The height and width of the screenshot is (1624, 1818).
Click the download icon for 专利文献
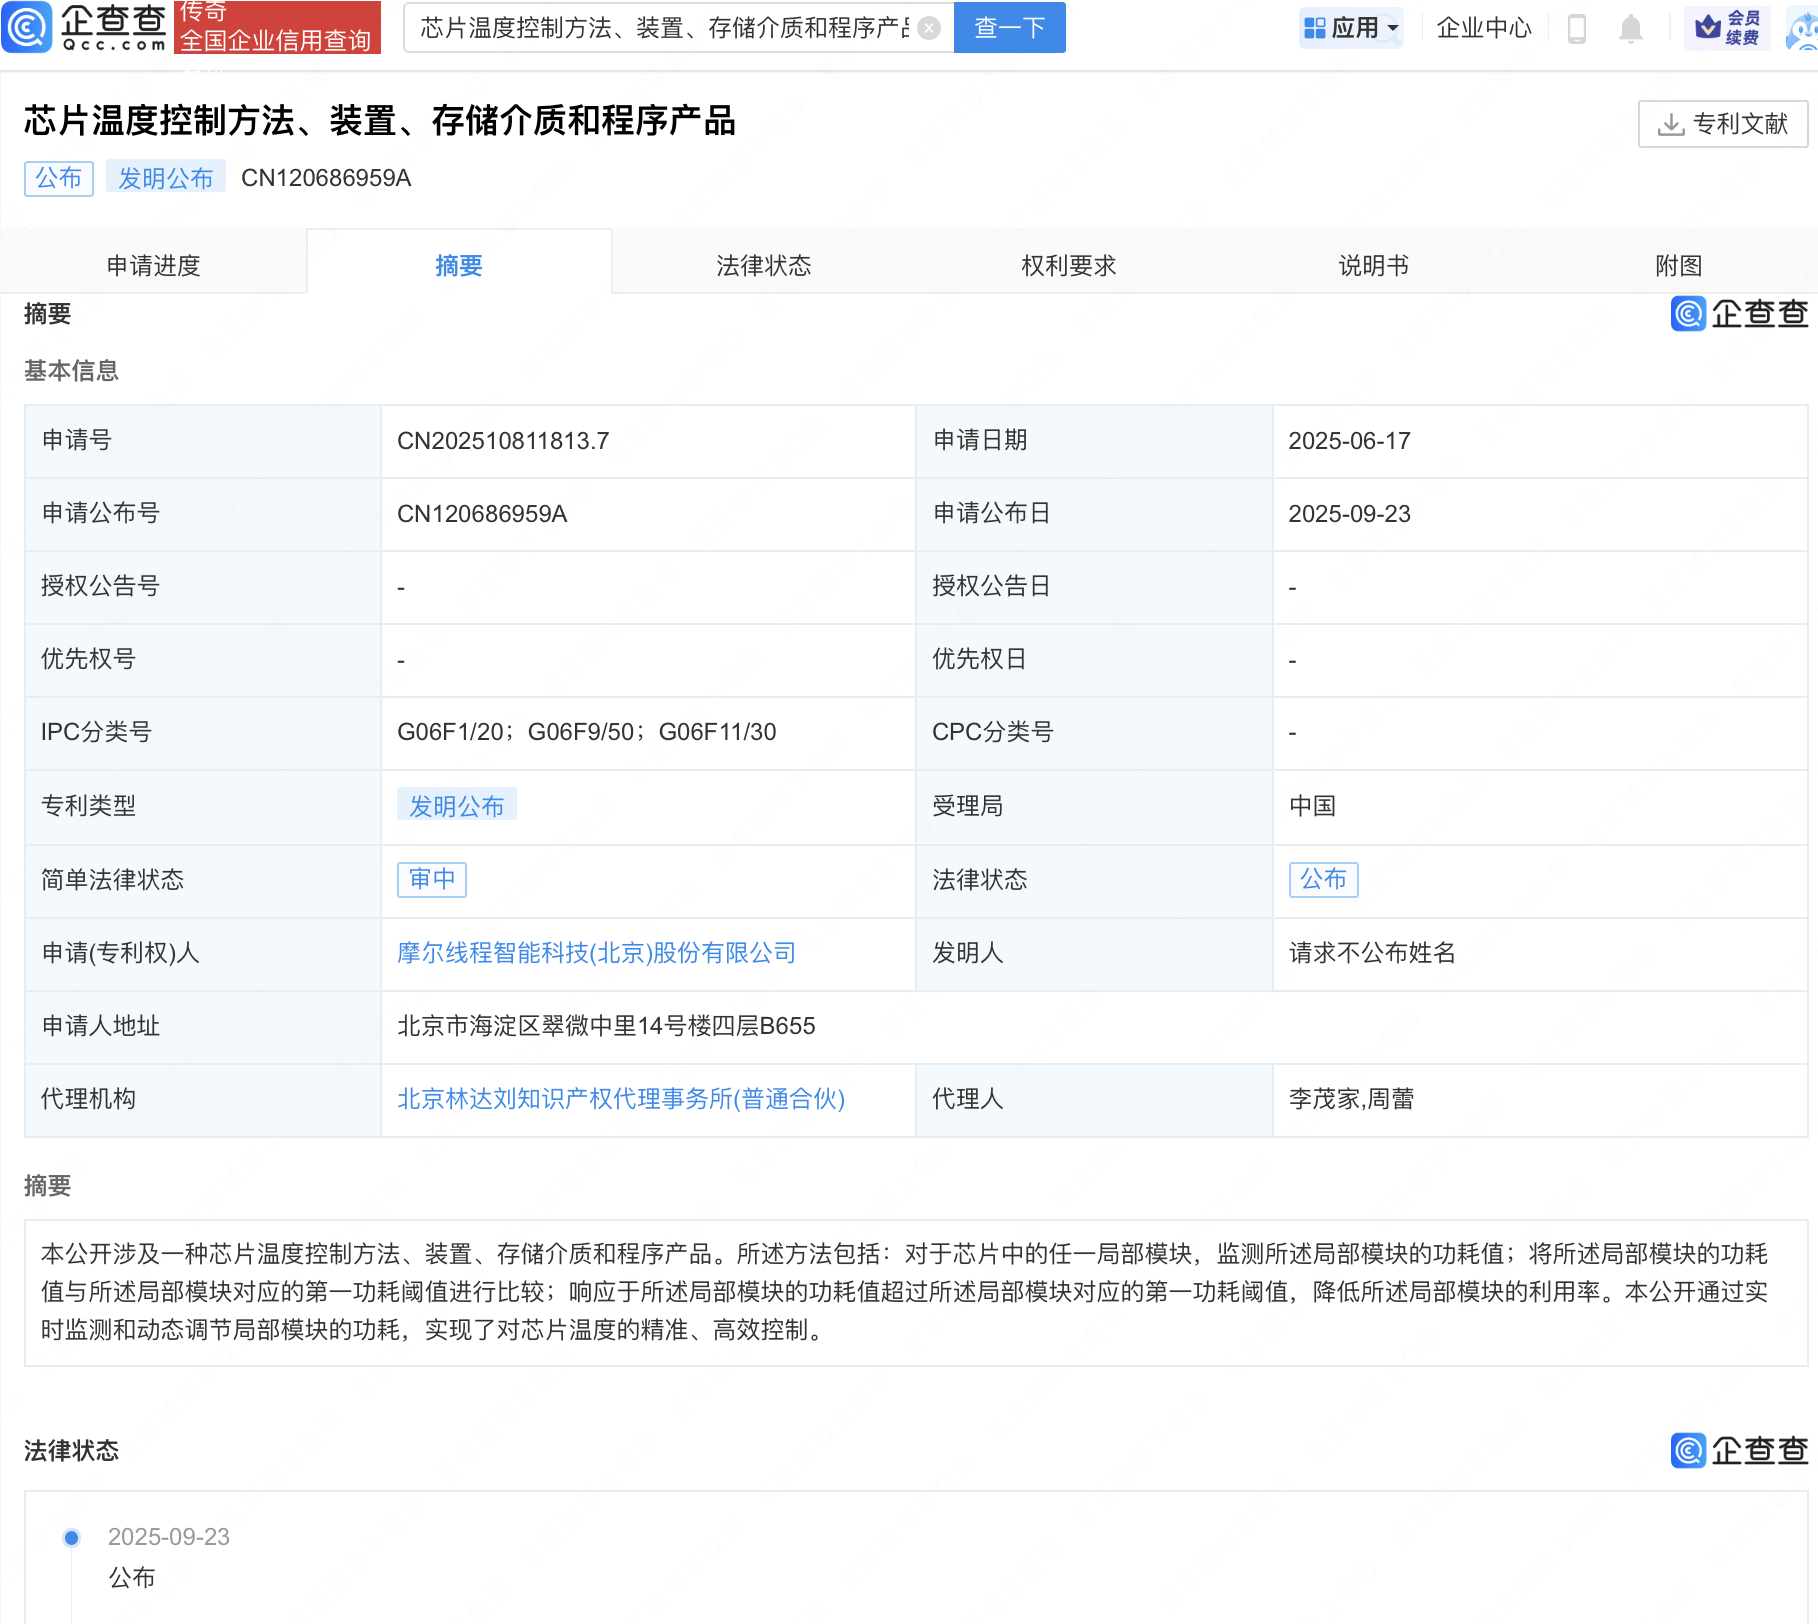[x=1671, y=124]
